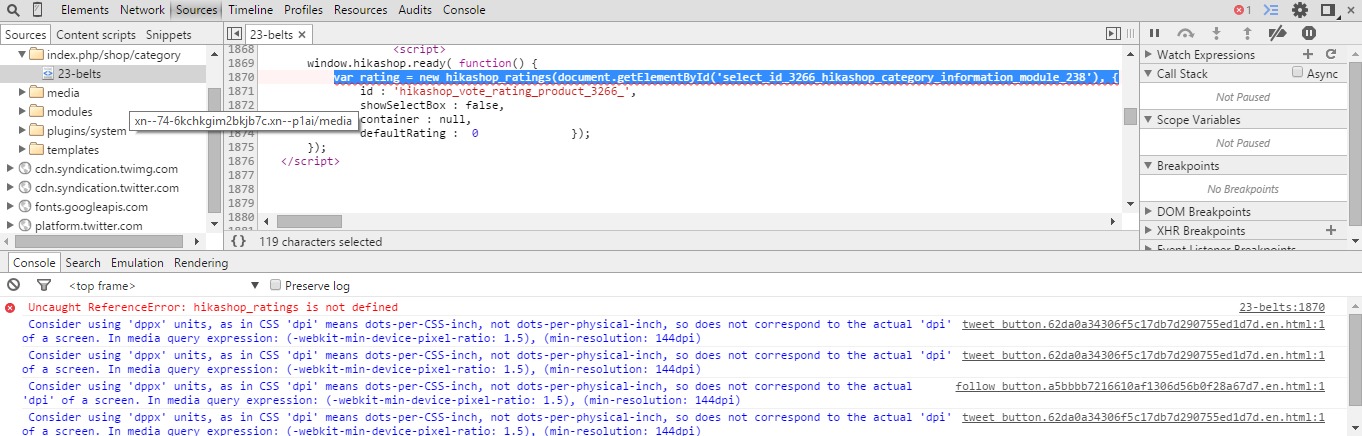The width and height of the screenshot is (1362, 436).
Task: Open the Rendering drawer tab
Action: (x=201, y=263)
